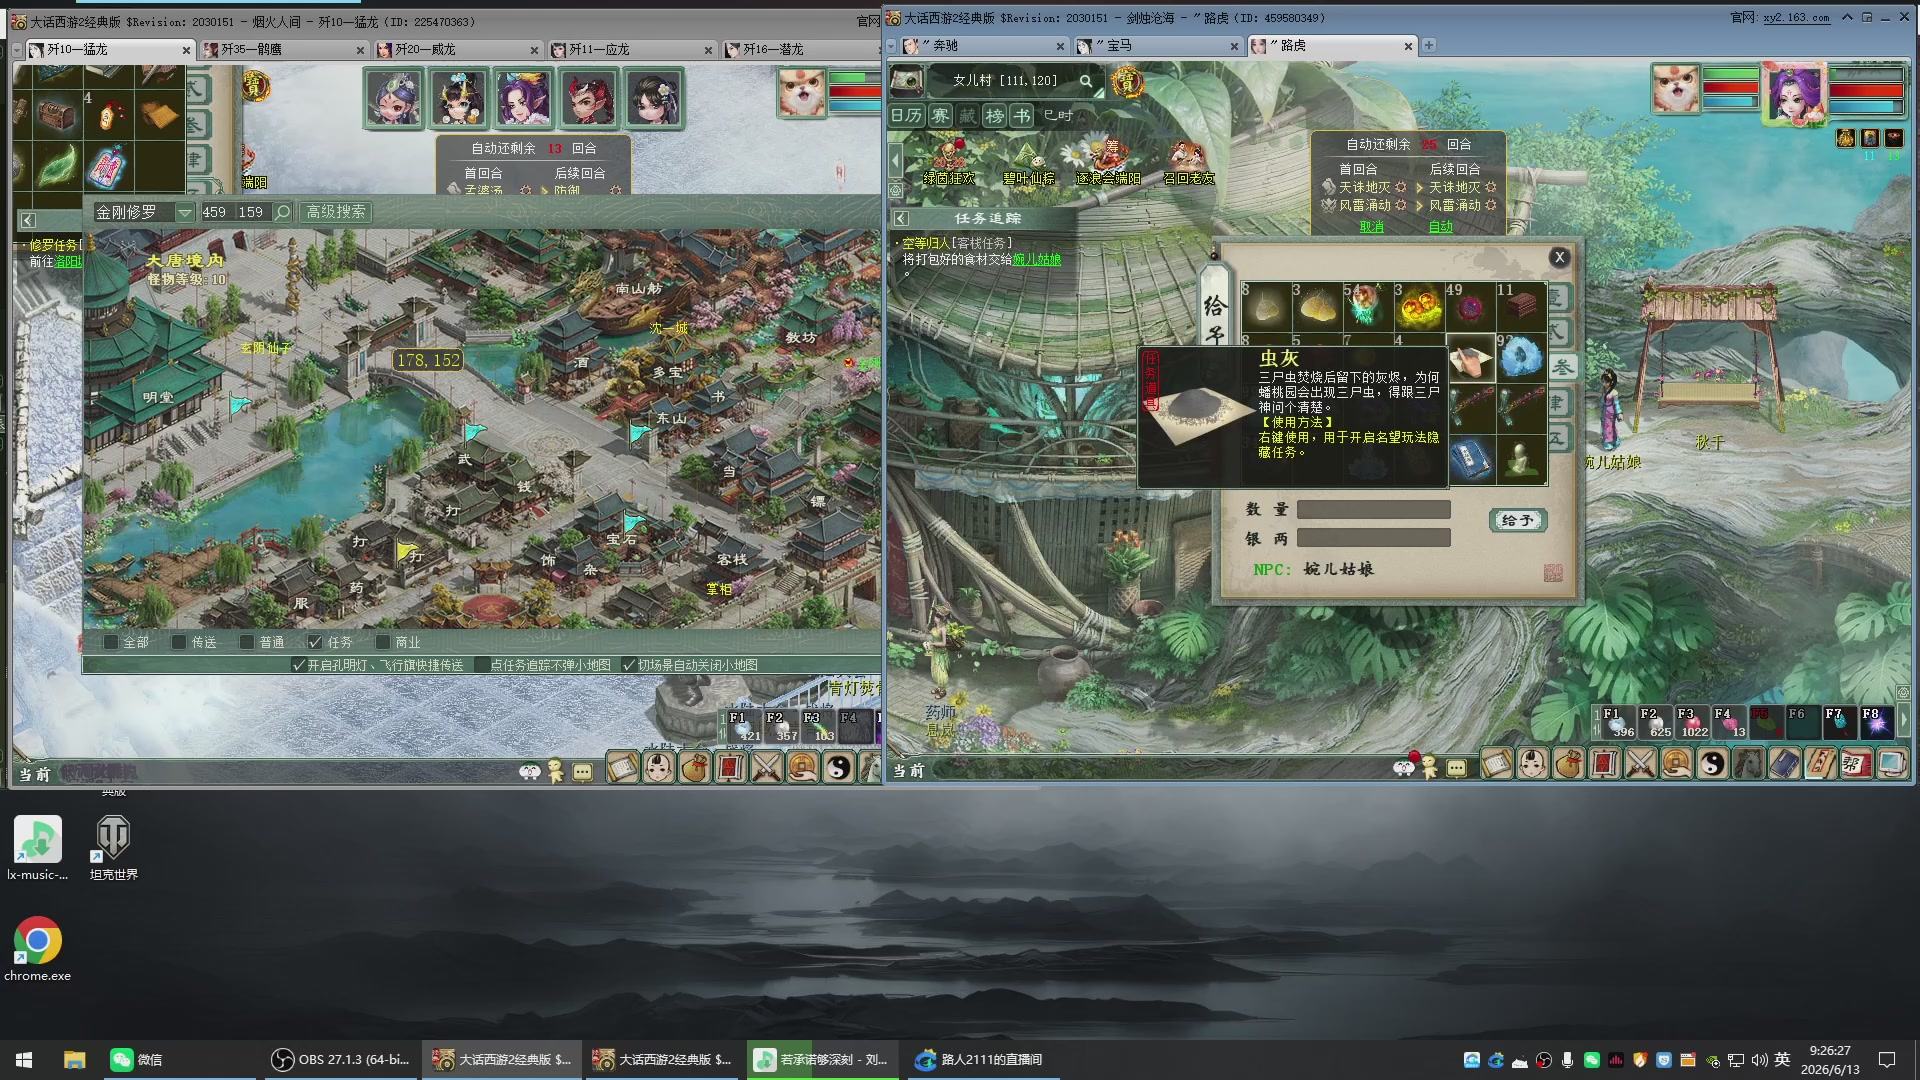Click the 宝 treasure badge in left window
The height and width of the screenshot is (1080, 1920).
click(x=256, y=84)
